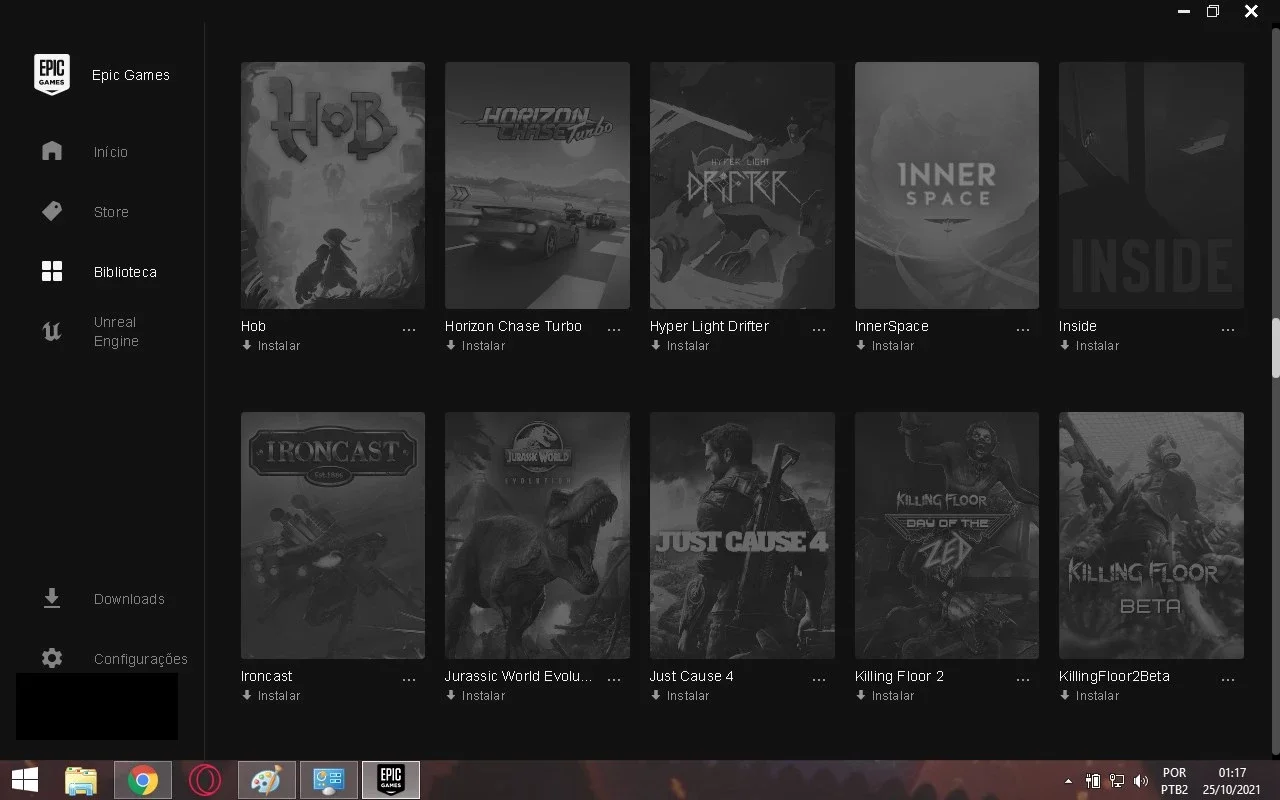Launch Google Chrome from the taskbar
Viewport: 1280px width, 800px height.
(x=143, y=780)
